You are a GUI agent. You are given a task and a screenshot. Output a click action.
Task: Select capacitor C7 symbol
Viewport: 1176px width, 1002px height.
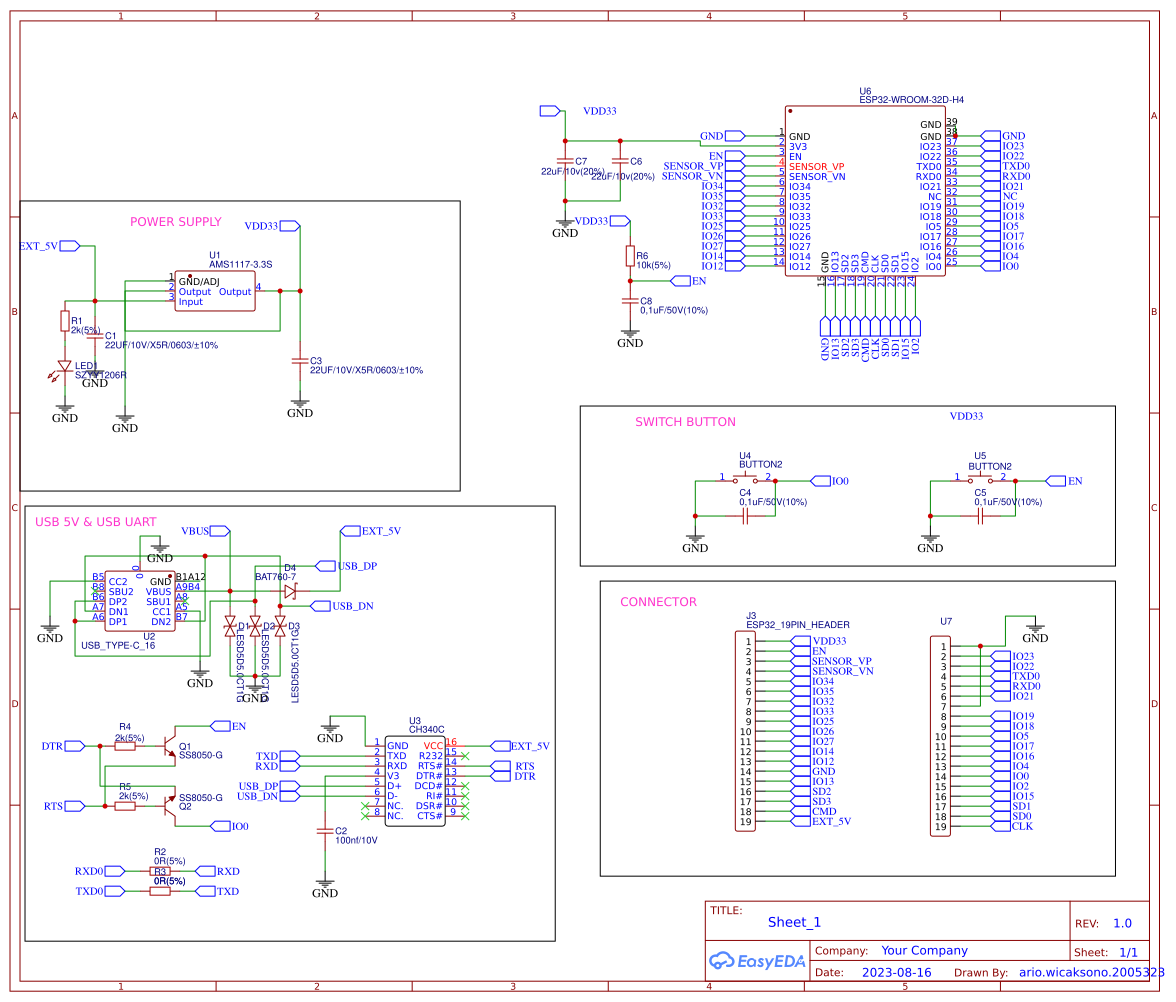click(566, 160)
